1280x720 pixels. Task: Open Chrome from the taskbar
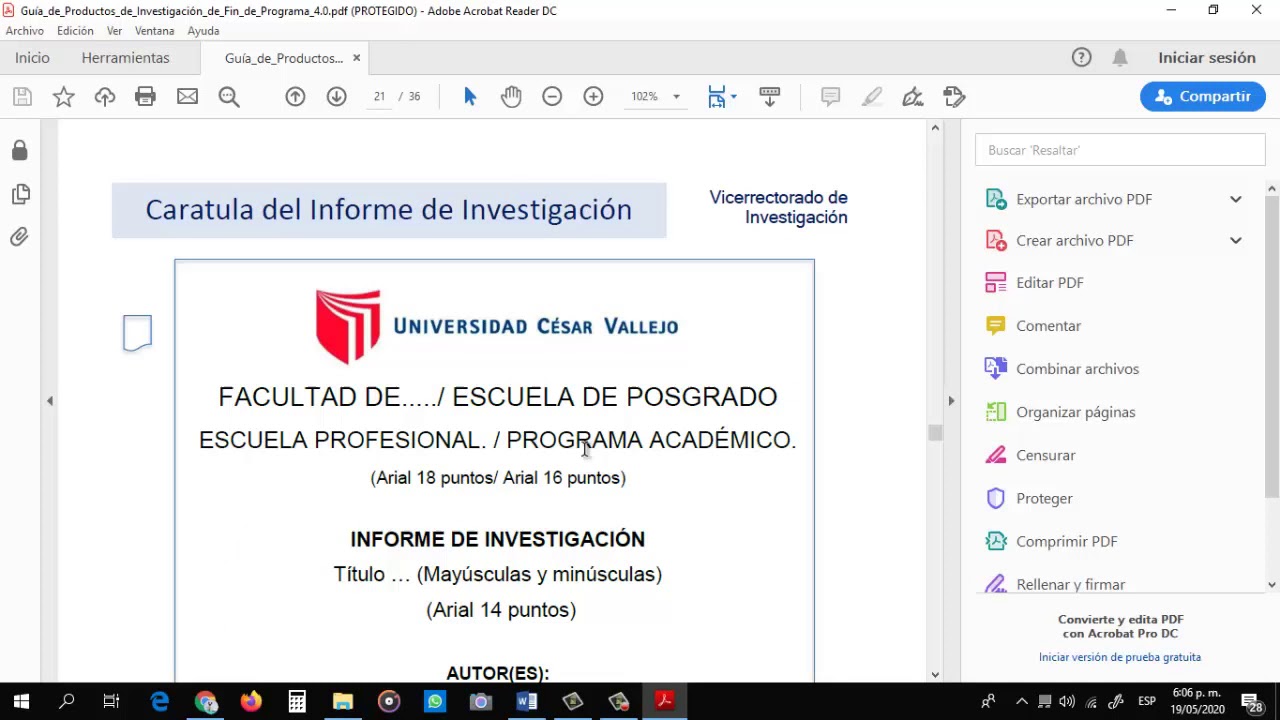tap(206, 702)
